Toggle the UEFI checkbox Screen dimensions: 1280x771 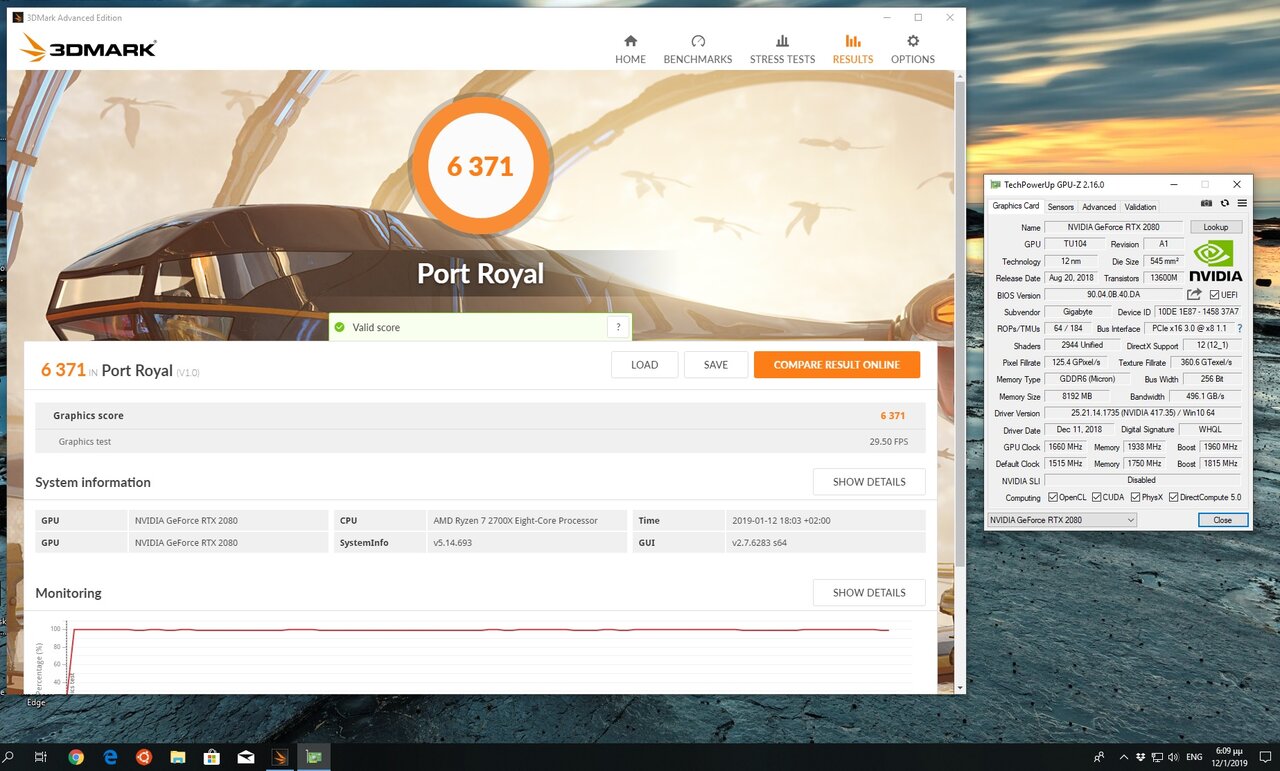point(1214,295)
